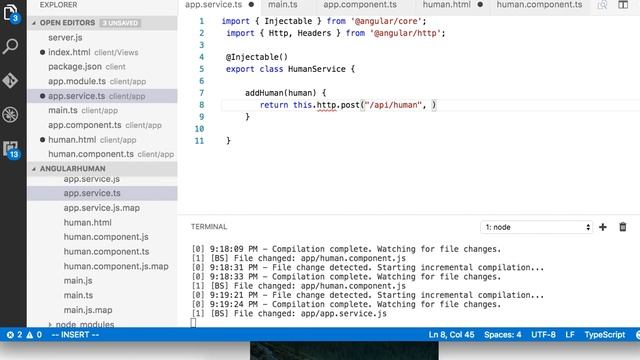
Task: Switch to app.component.ts editor tab
Action: 360,5
